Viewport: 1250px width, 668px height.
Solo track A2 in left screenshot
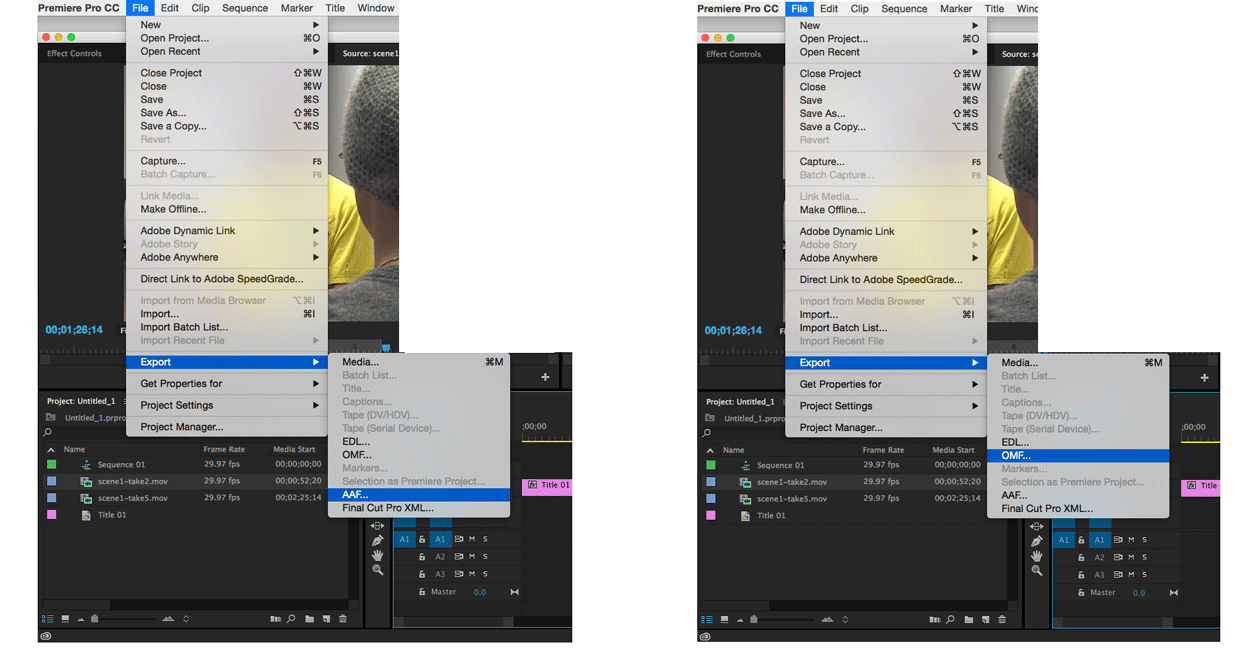click(x=485, y=557)
